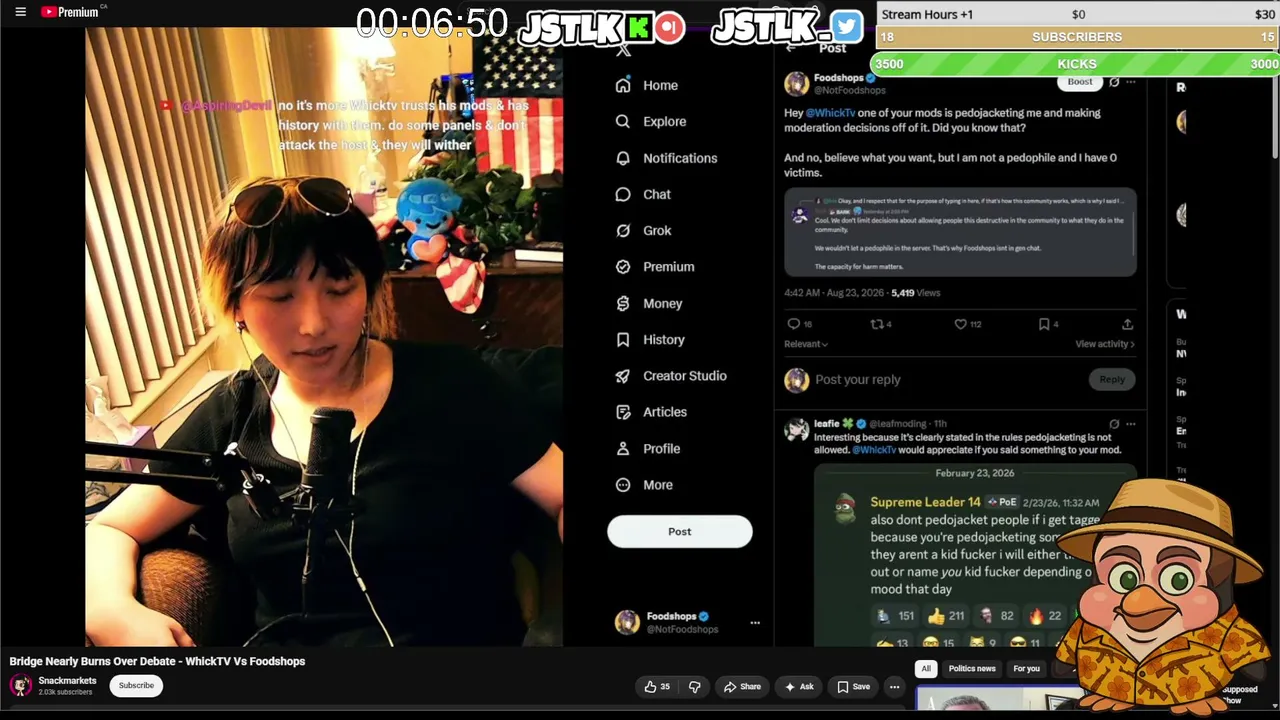Like the Foodshops post heart
Image resolution: width=1280 pixels, height=720 pixels.
click(x=960, y=324)
